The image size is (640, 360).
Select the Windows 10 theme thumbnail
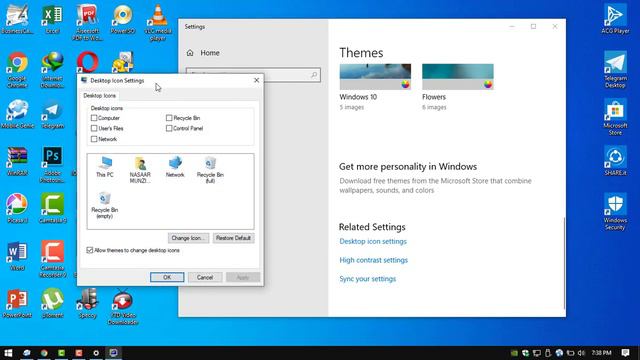click(x=375, y=77)
